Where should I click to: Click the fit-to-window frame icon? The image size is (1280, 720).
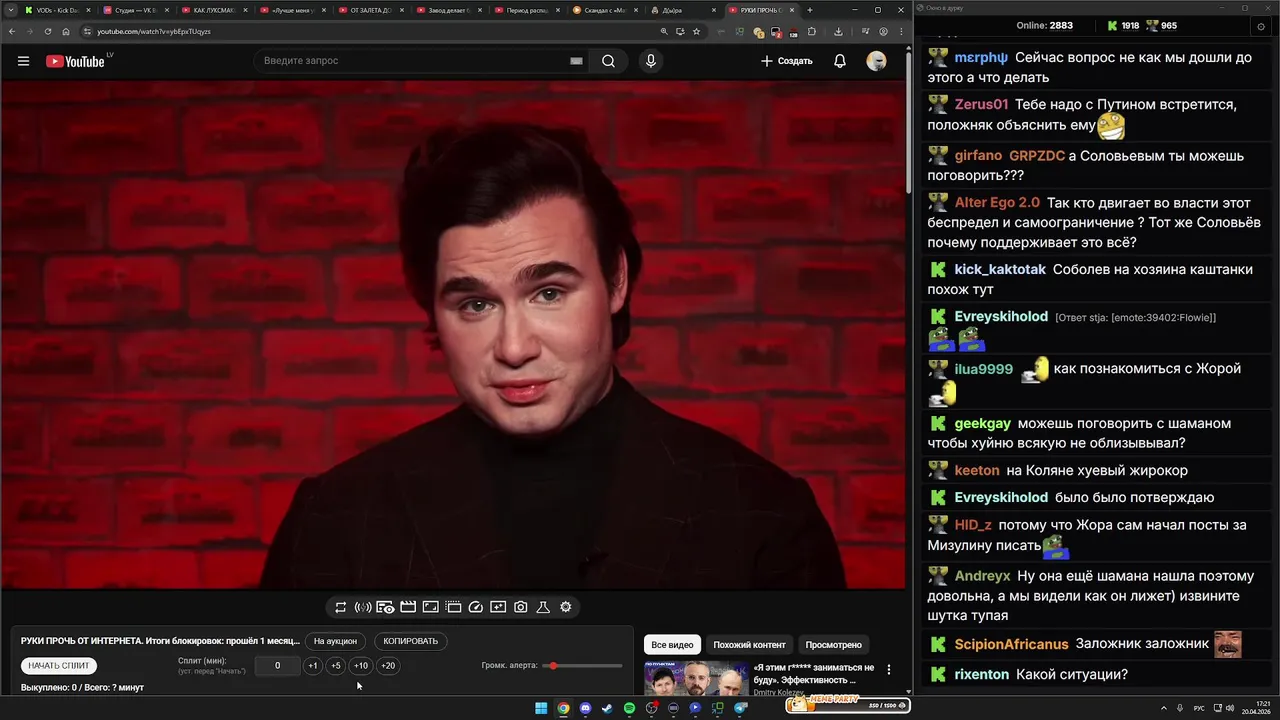431,607
